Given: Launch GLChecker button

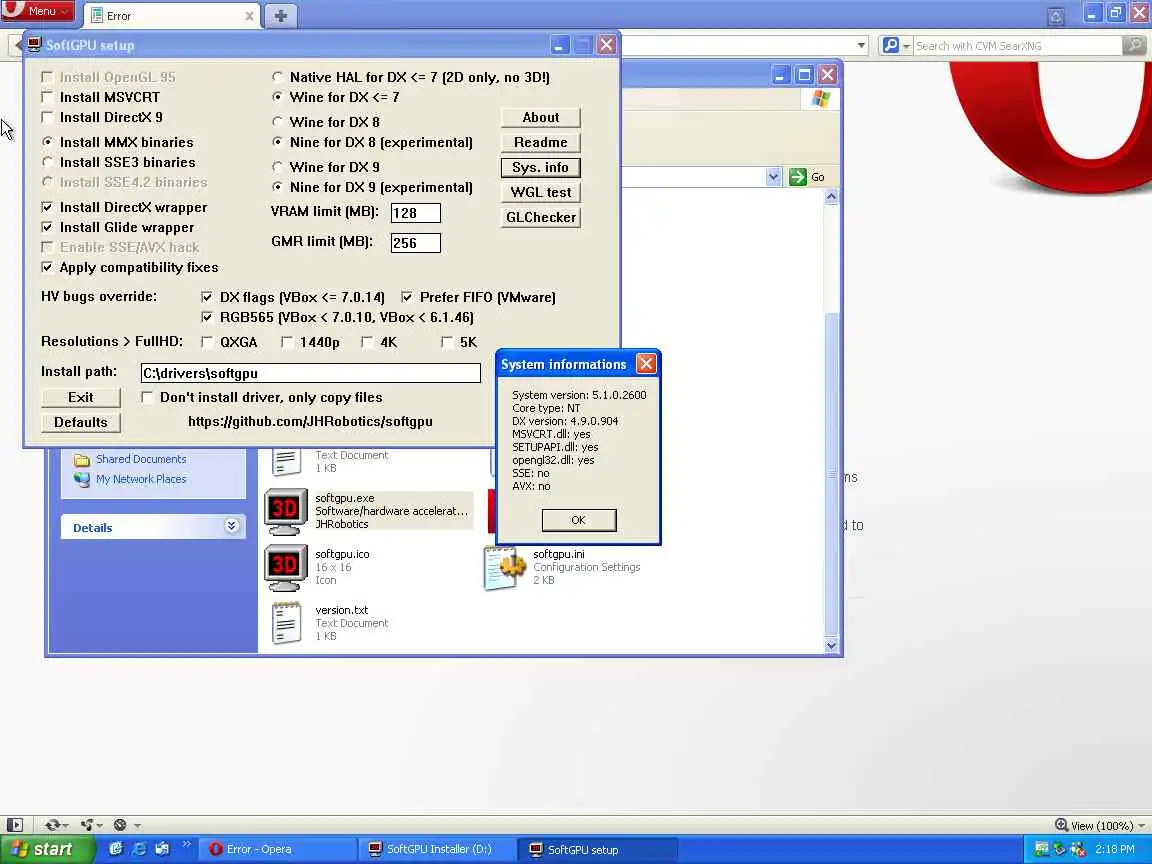Looking at the screenshot, I should click(541, 217).
